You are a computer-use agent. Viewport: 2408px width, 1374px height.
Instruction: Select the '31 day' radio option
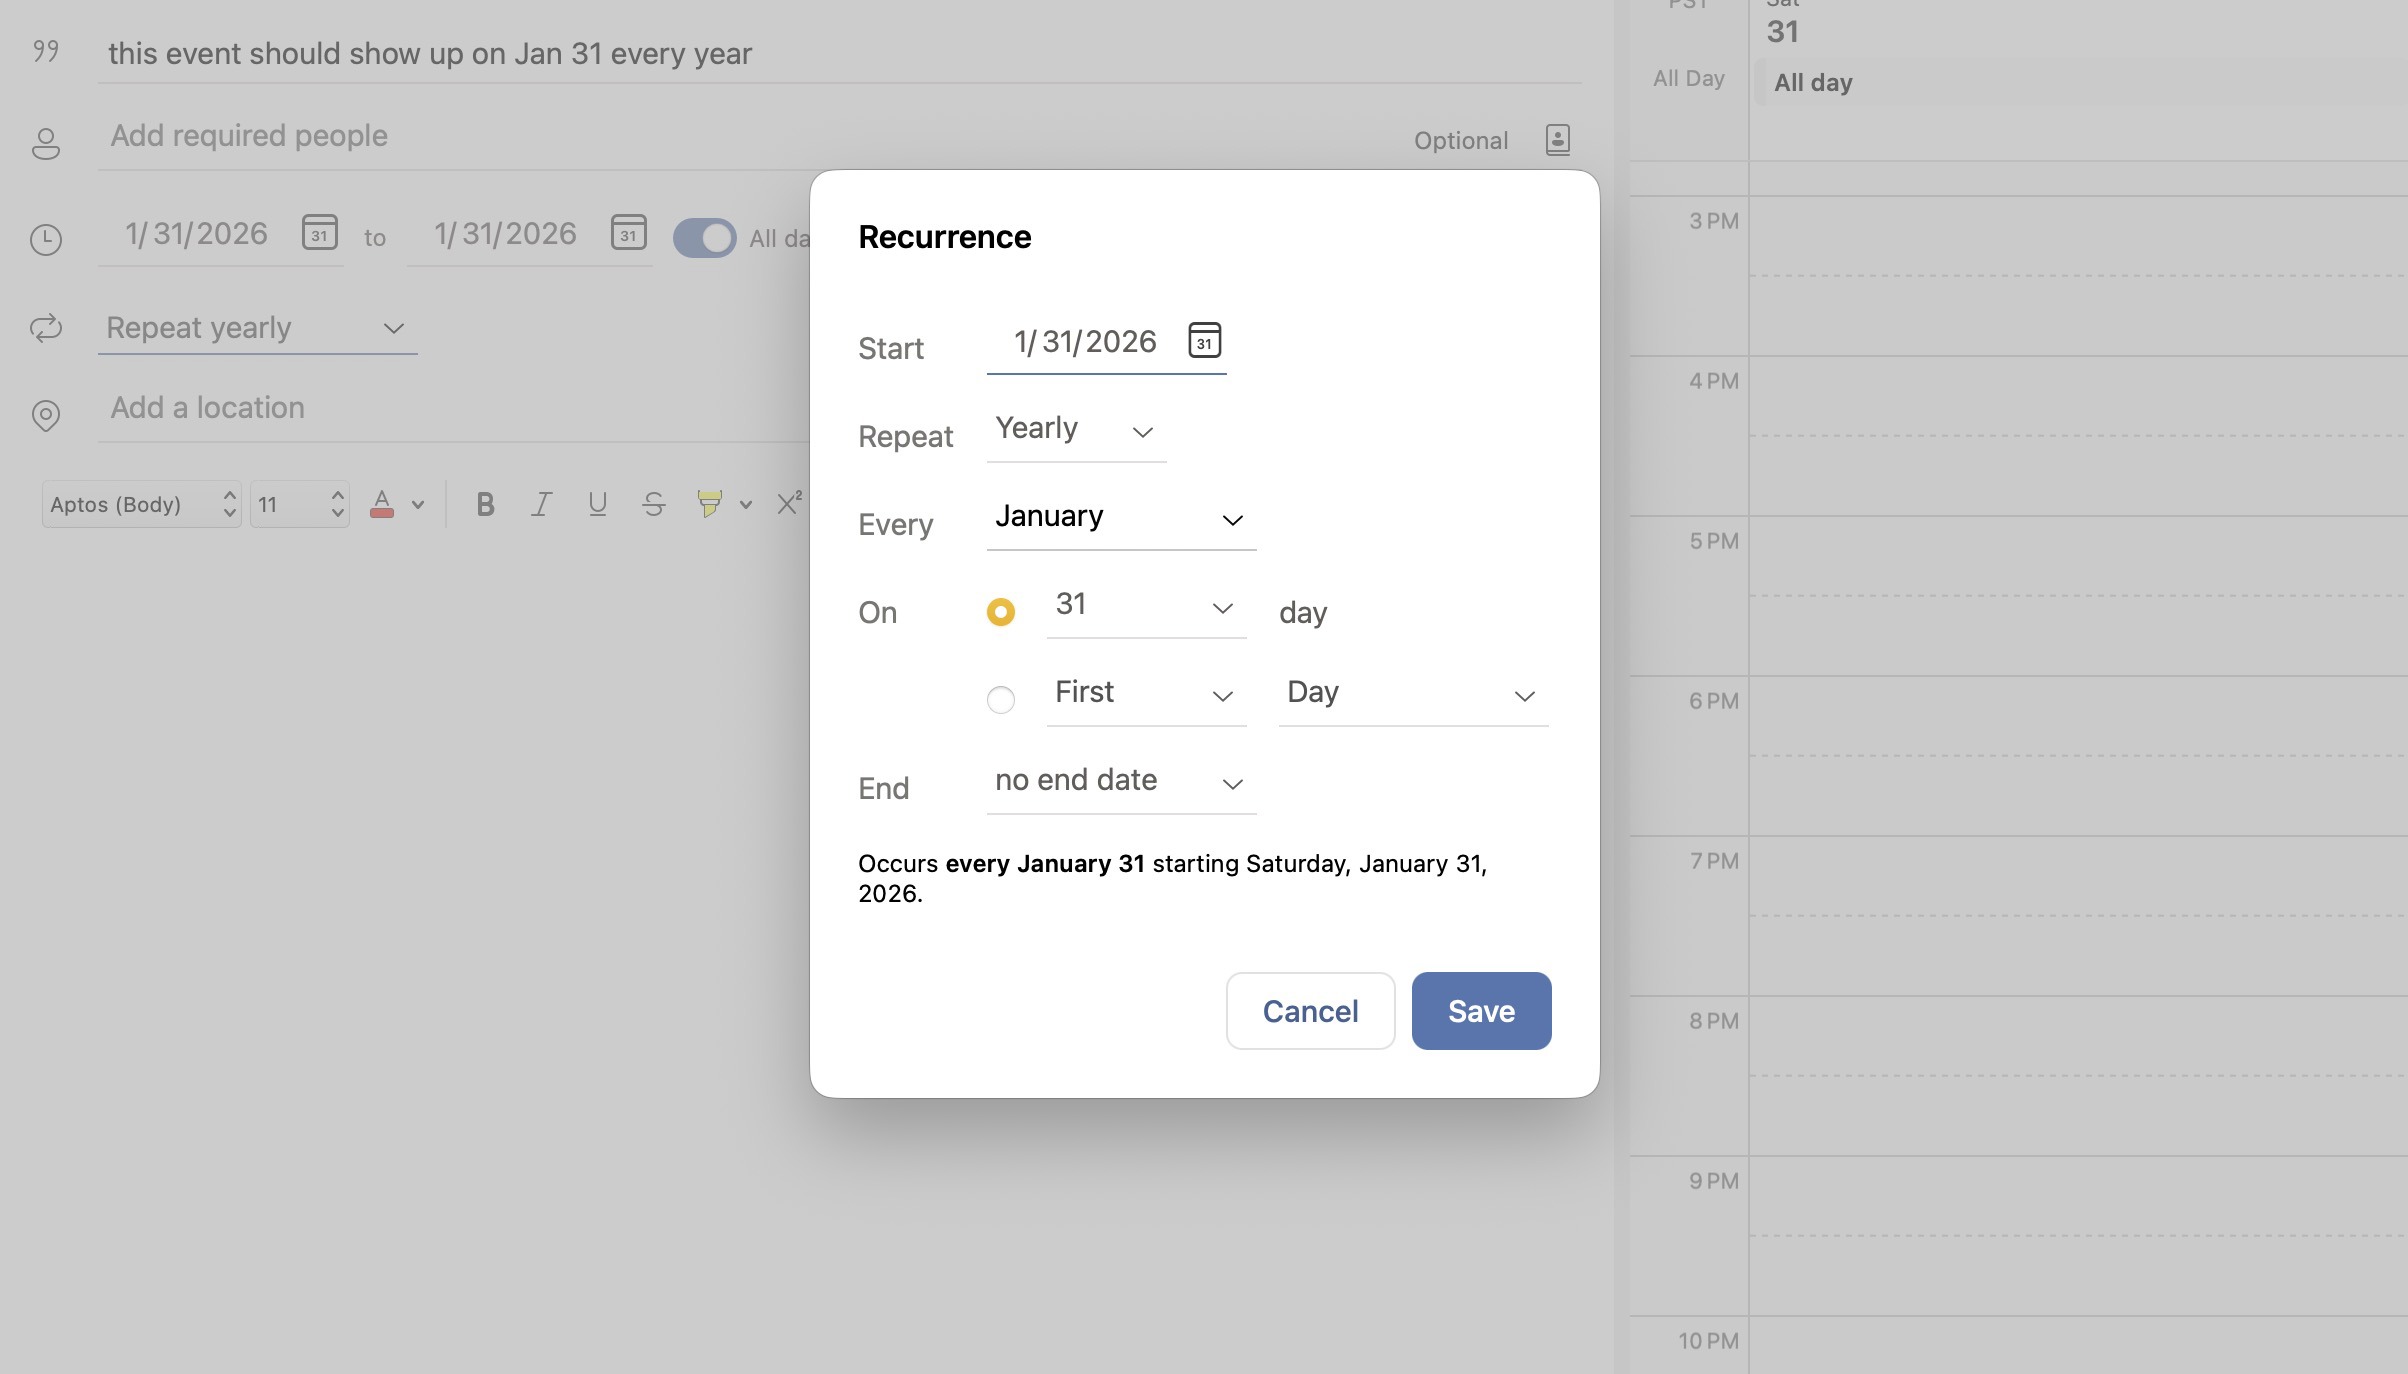coord(1000,612)
